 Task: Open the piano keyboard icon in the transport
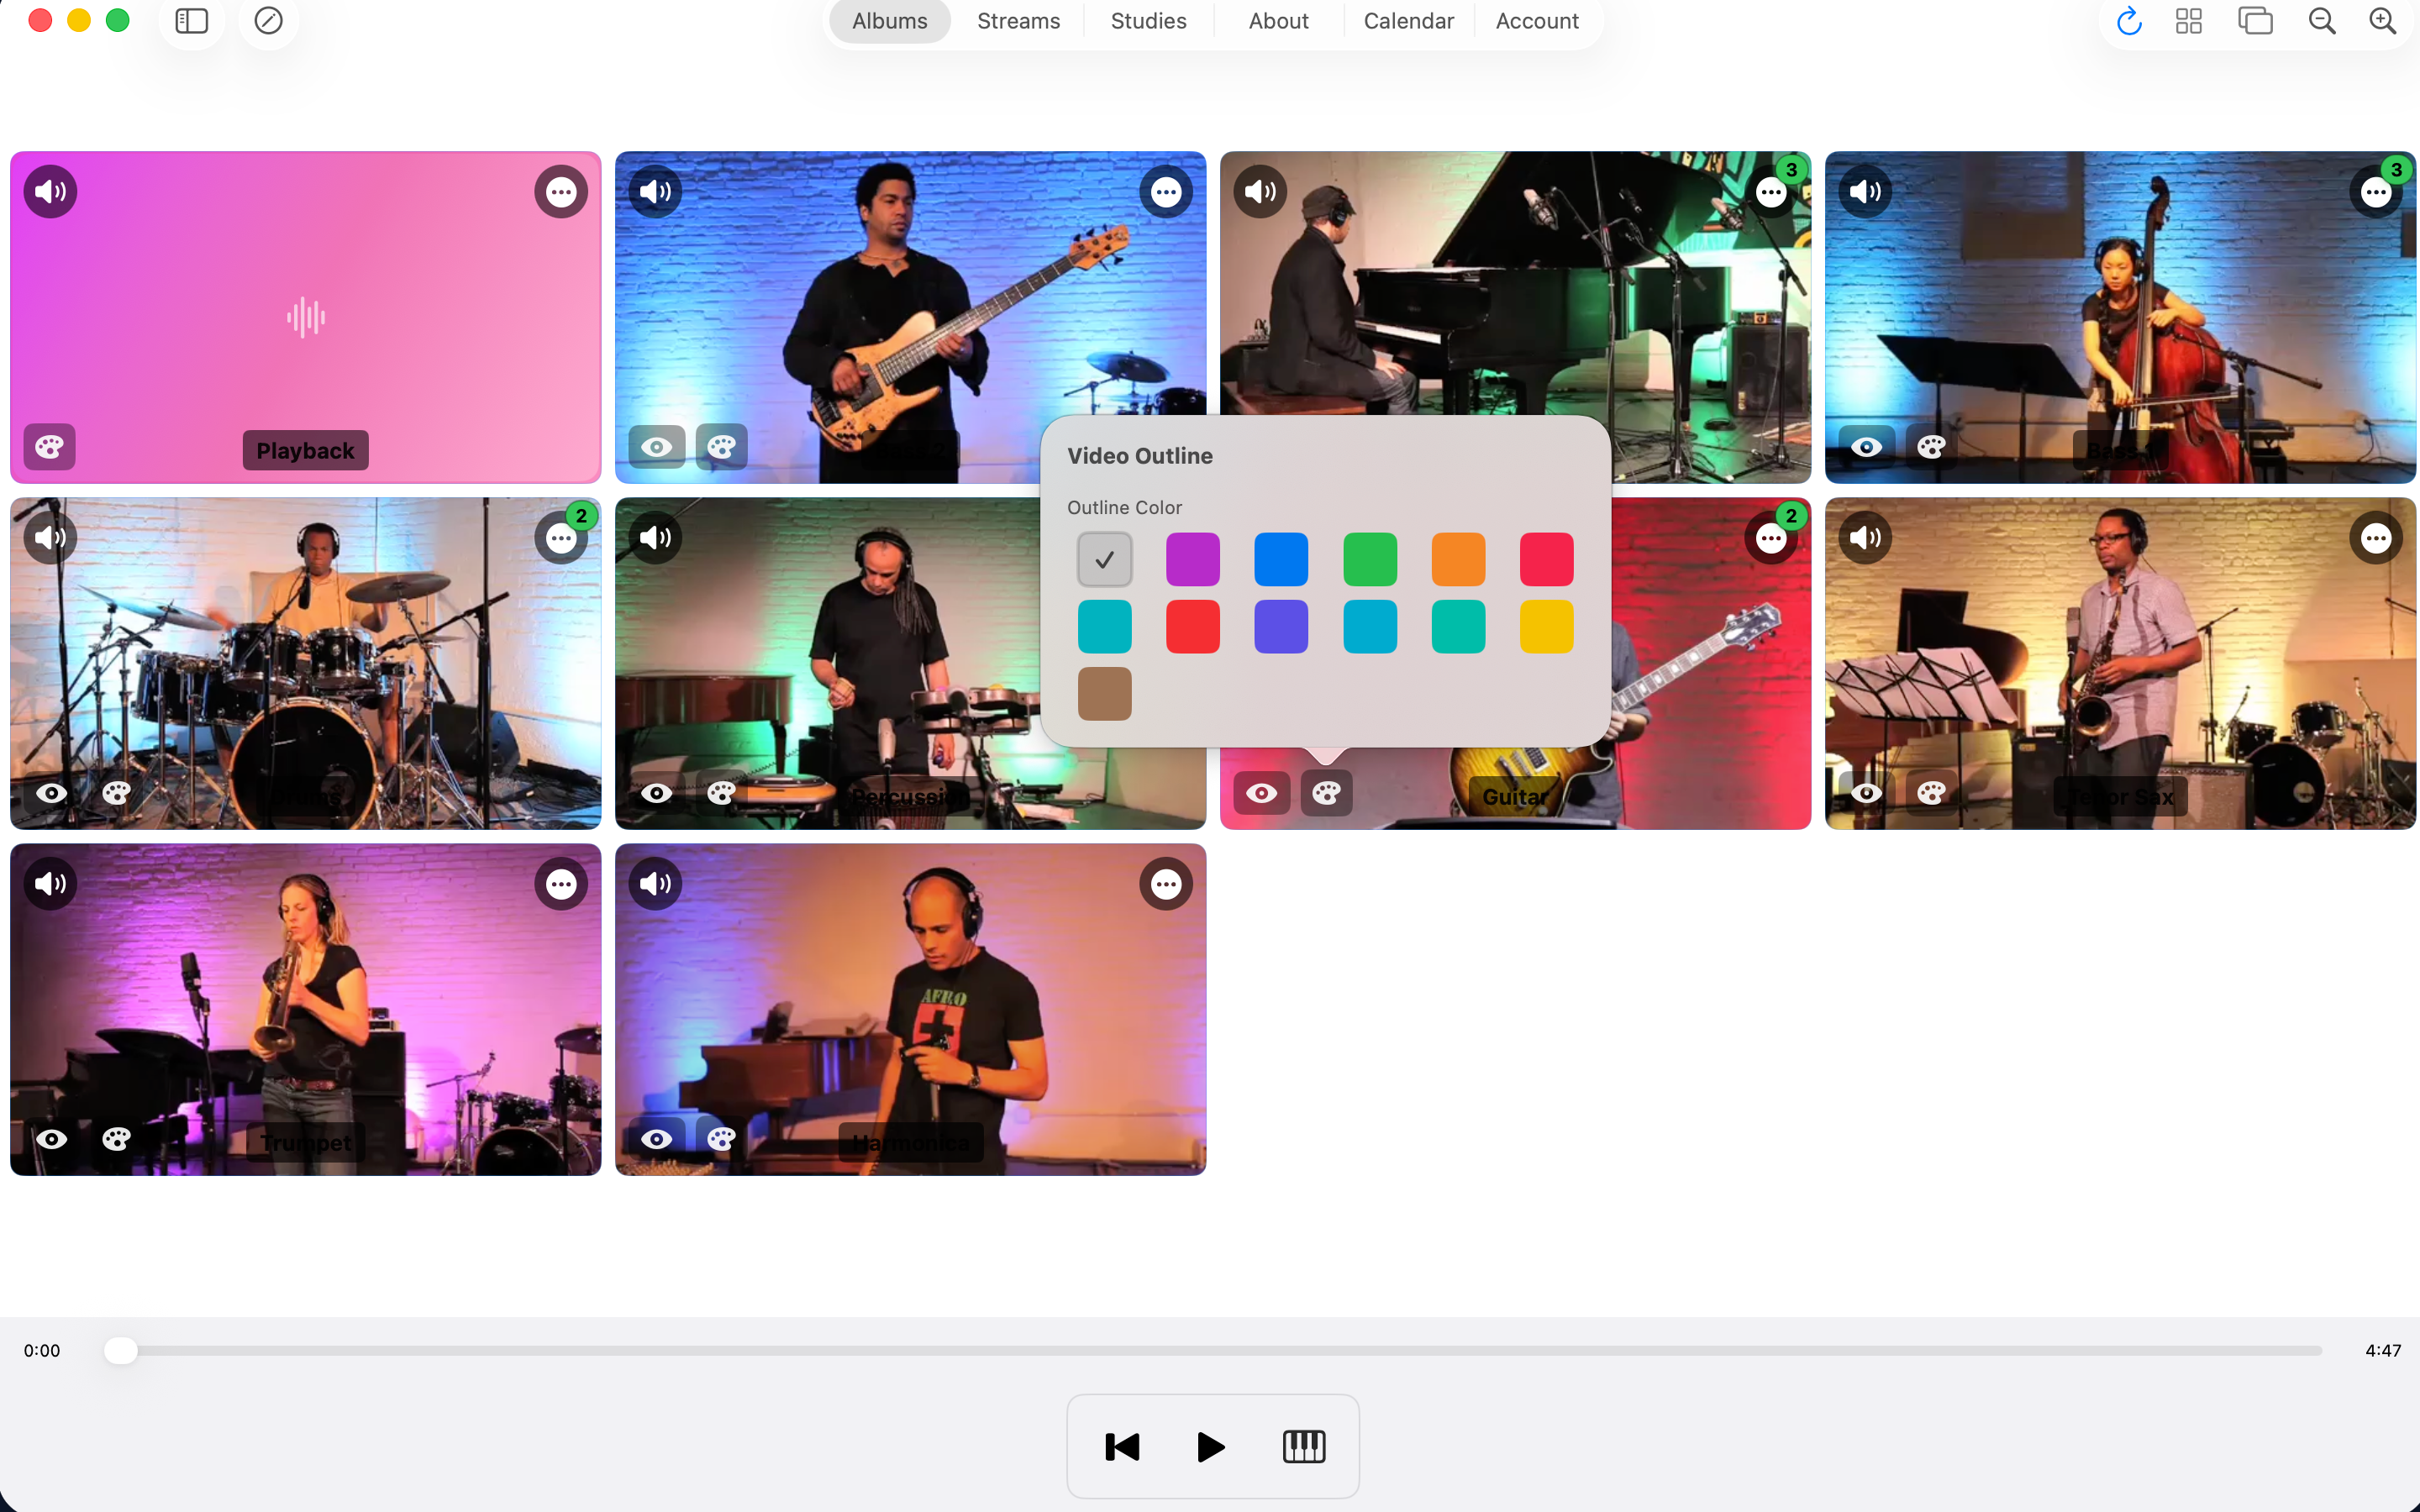click(x=1304, y=1446)
